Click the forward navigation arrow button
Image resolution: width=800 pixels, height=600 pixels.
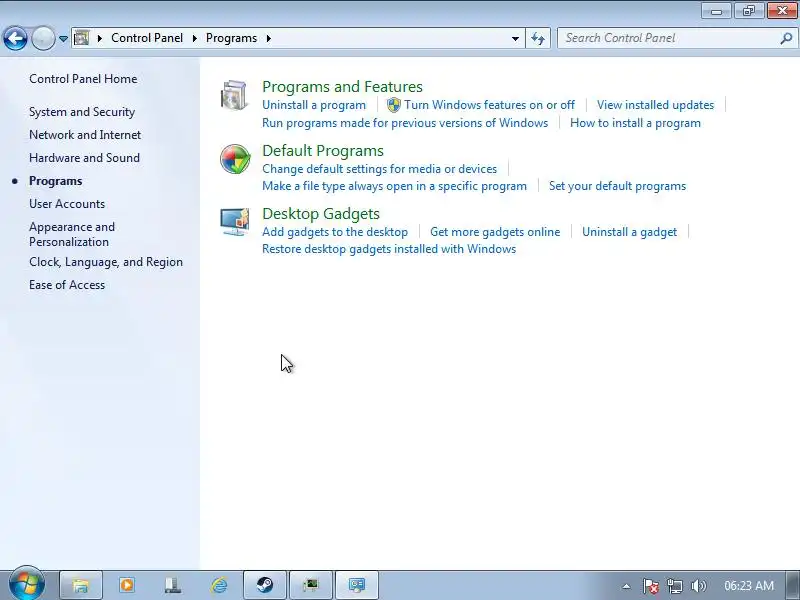(x=43, y=38)
